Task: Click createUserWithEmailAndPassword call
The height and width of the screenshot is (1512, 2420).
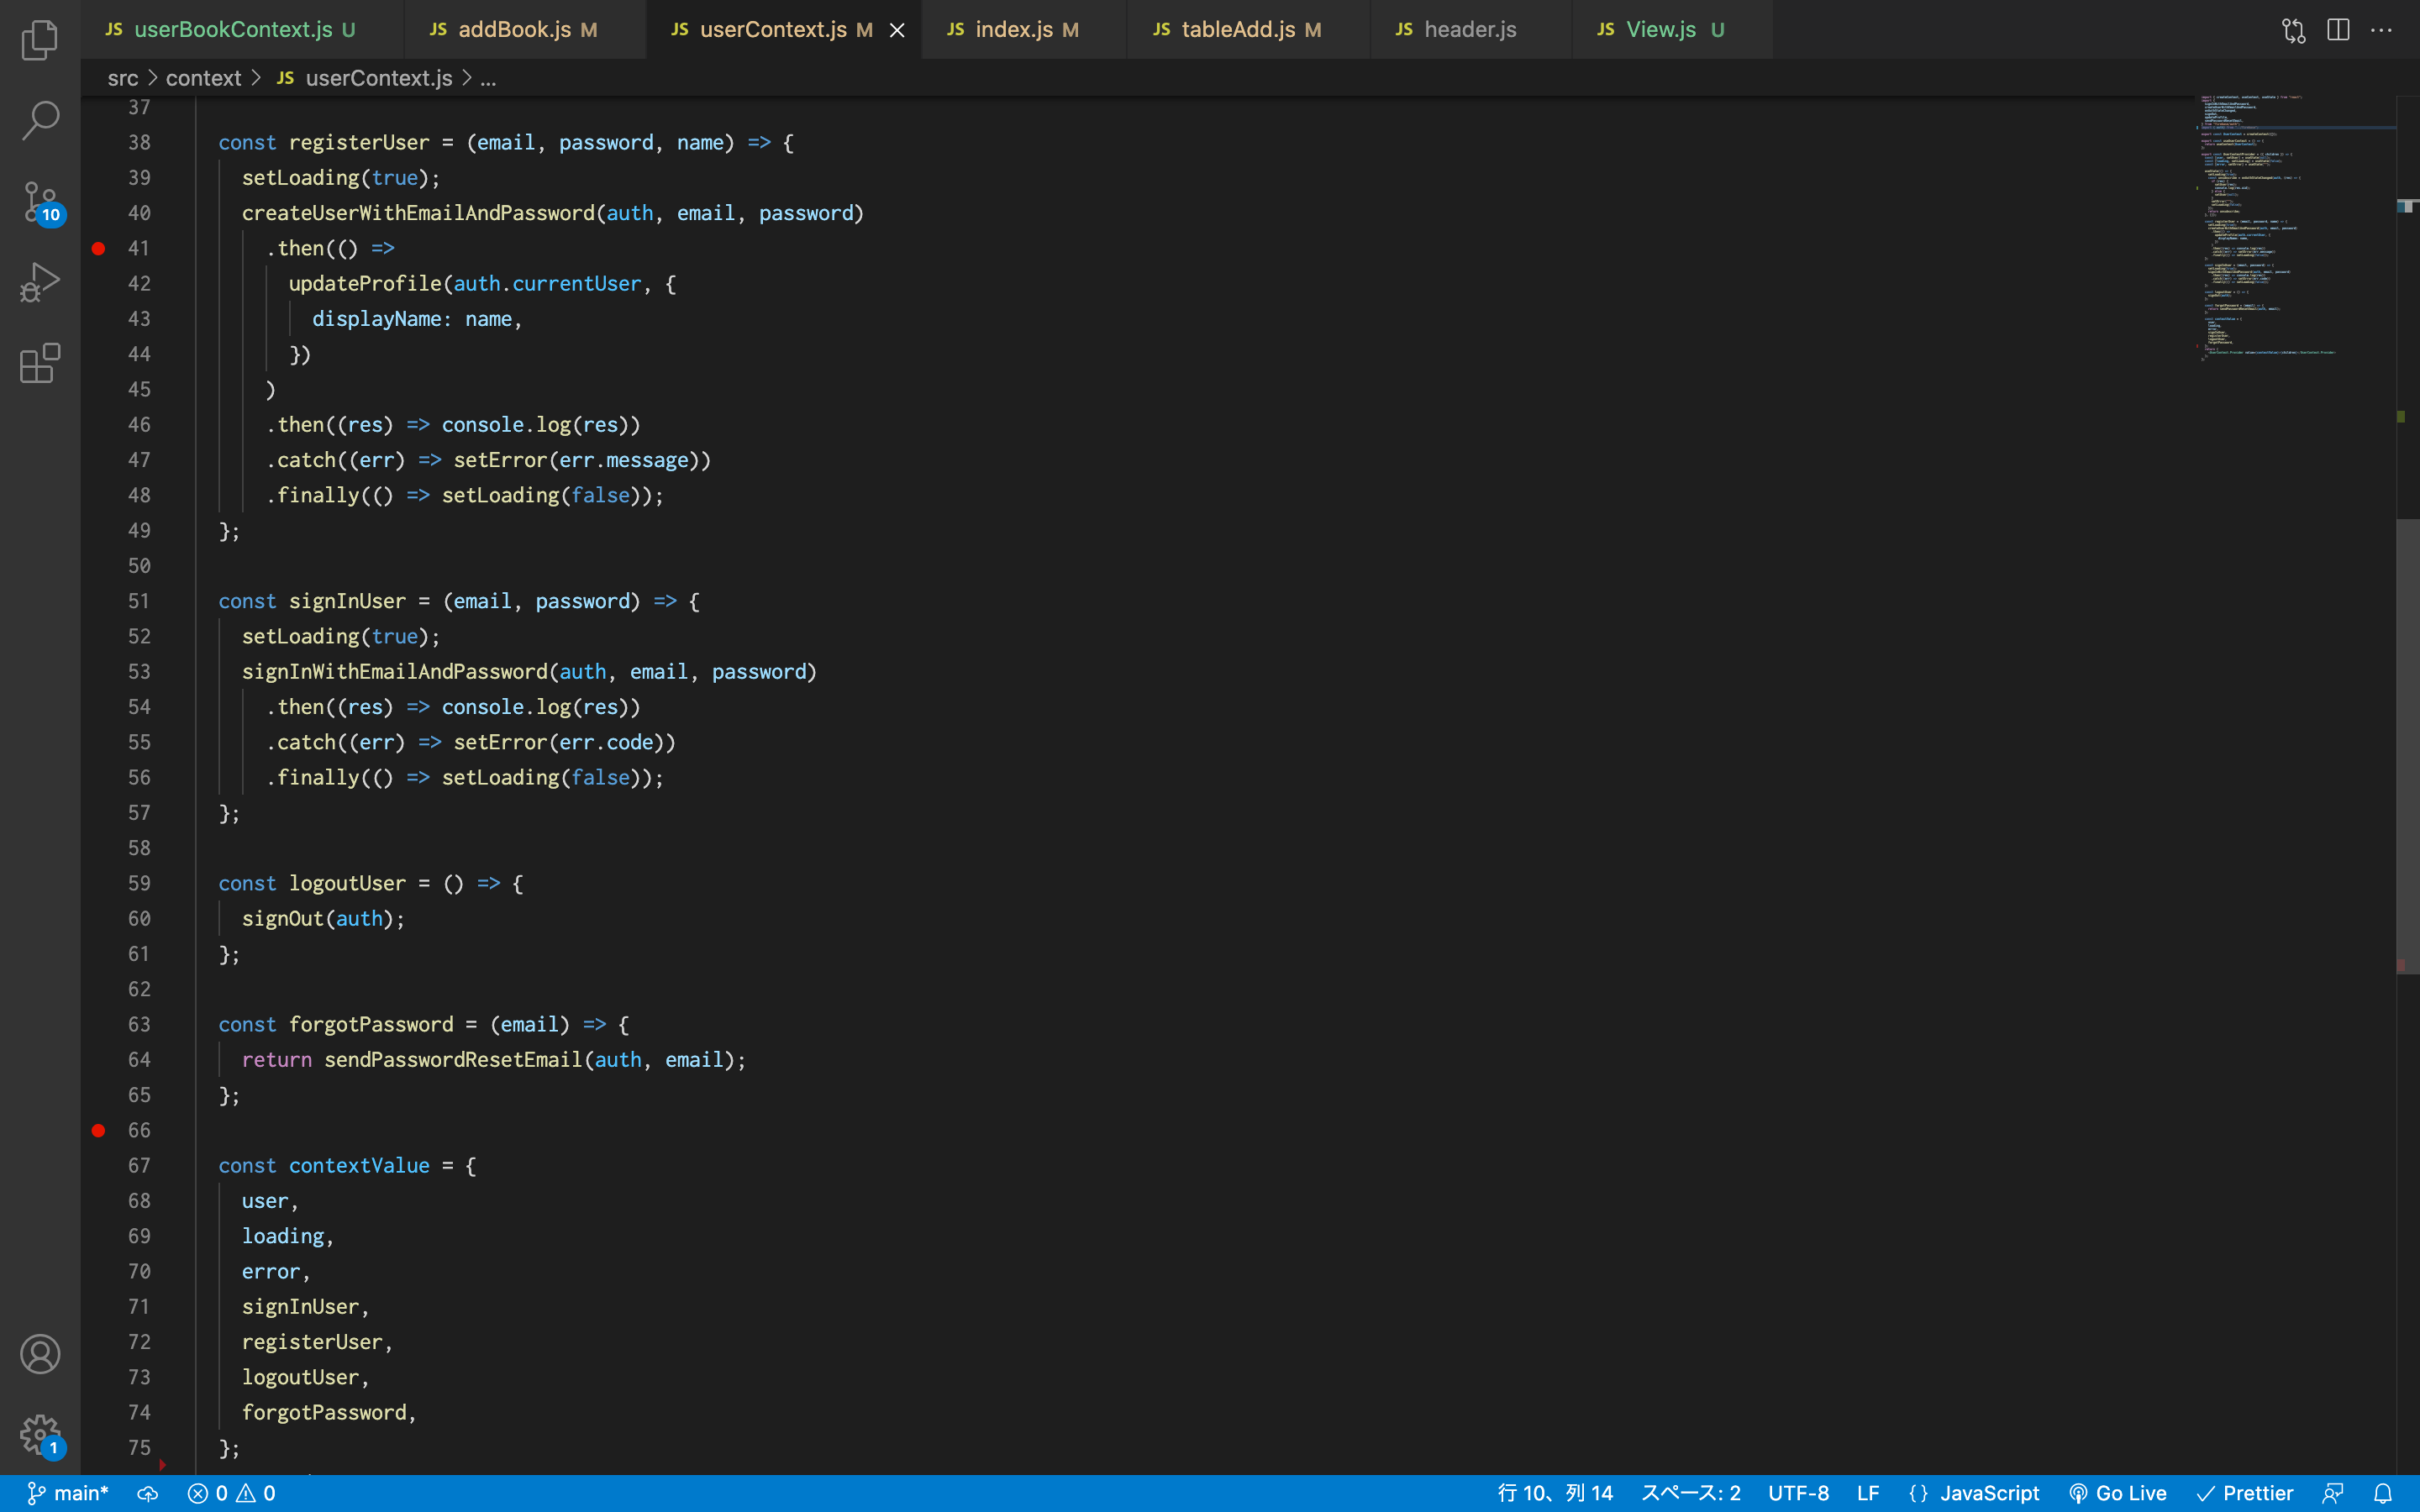Action: 418,214
